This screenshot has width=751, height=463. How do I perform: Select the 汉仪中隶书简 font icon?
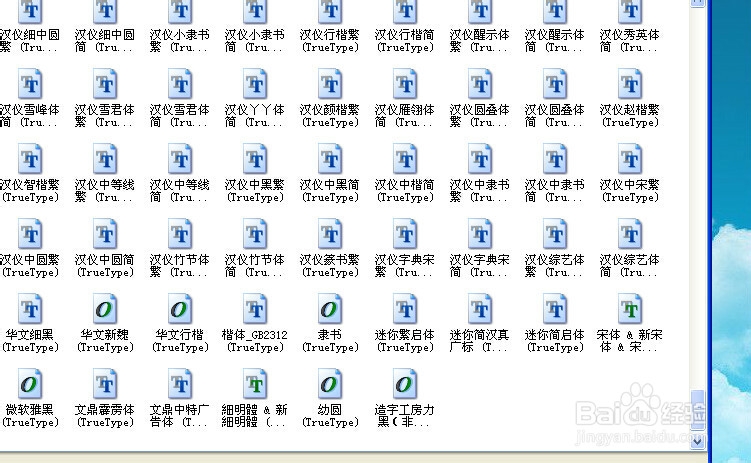555,159
